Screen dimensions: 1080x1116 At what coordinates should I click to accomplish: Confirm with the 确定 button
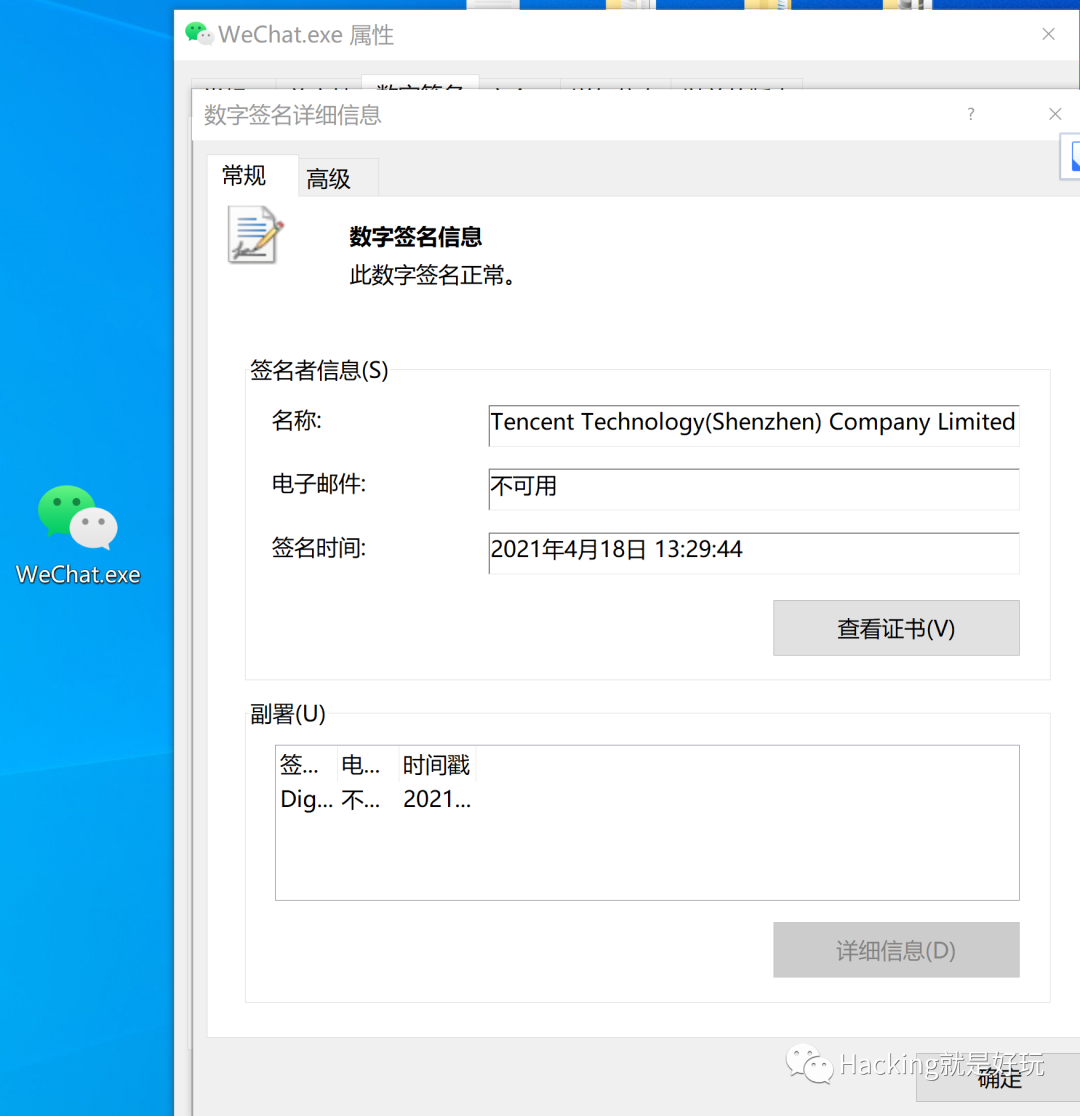coord(998,1078)
